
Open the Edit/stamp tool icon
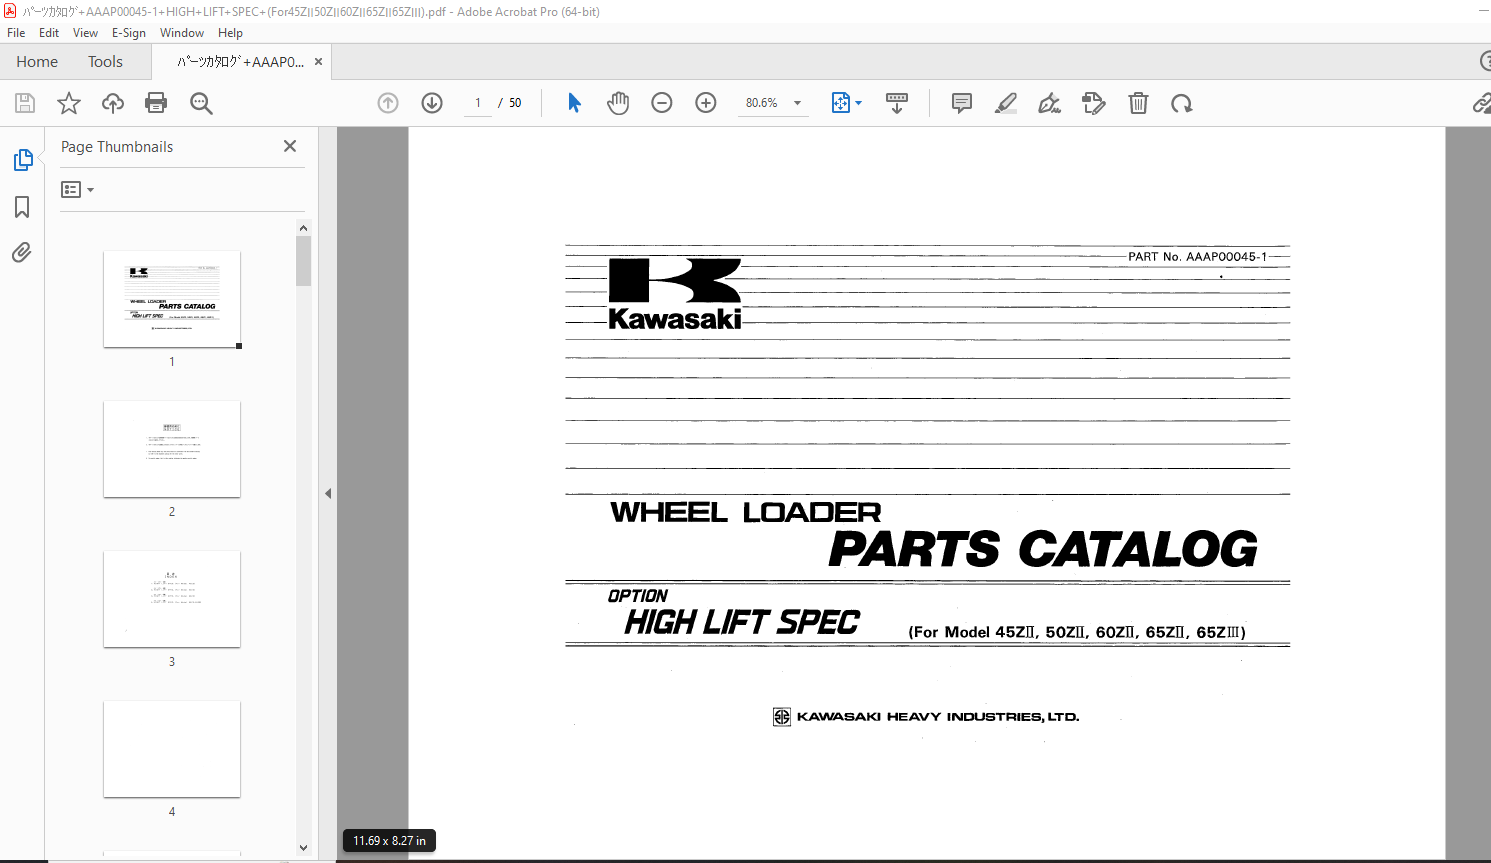(1094, 103)
